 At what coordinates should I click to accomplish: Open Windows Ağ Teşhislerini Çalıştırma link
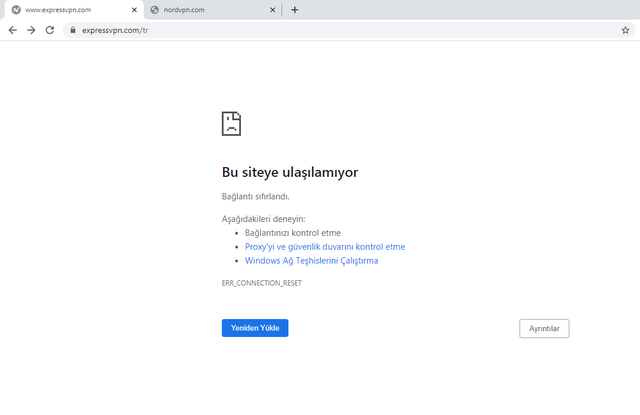[x=311, y=261]
